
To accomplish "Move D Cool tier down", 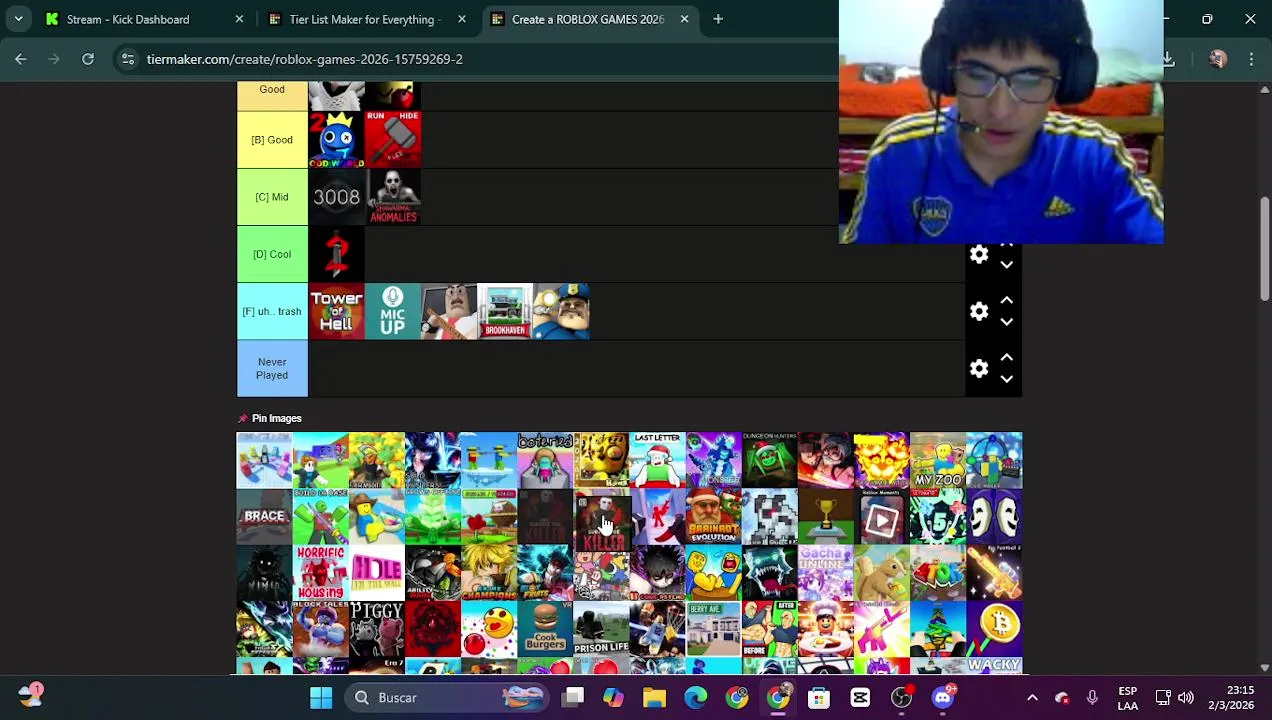I will [1006, 265].
